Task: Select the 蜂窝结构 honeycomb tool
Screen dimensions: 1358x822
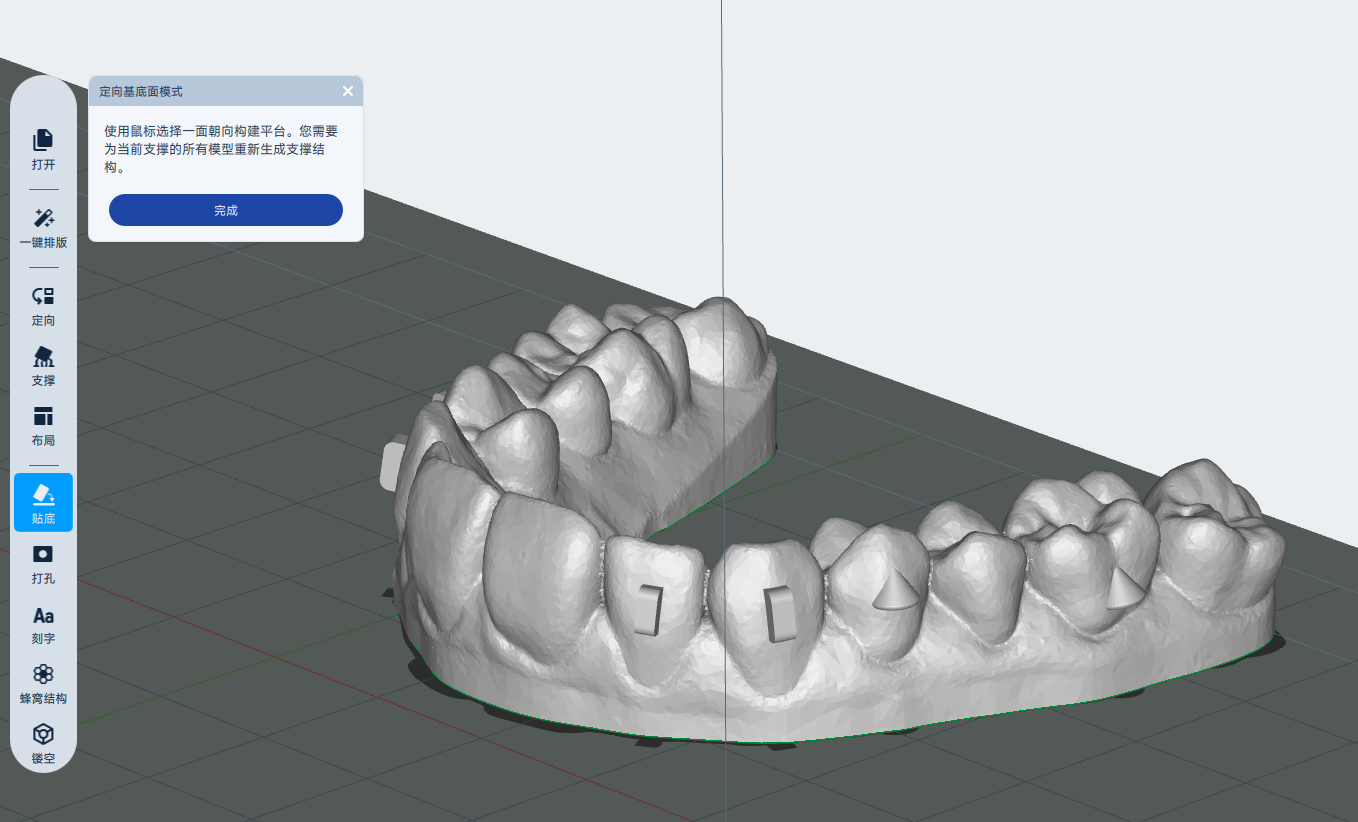Action: point(43,684)
